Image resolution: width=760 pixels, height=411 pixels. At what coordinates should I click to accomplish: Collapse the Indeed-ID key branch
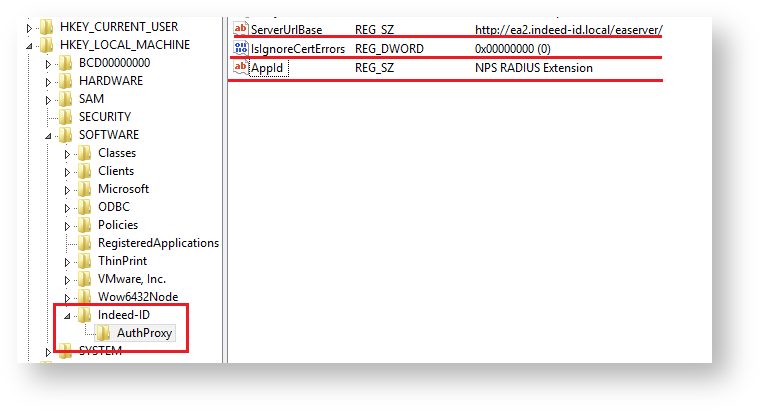(67, 315)
